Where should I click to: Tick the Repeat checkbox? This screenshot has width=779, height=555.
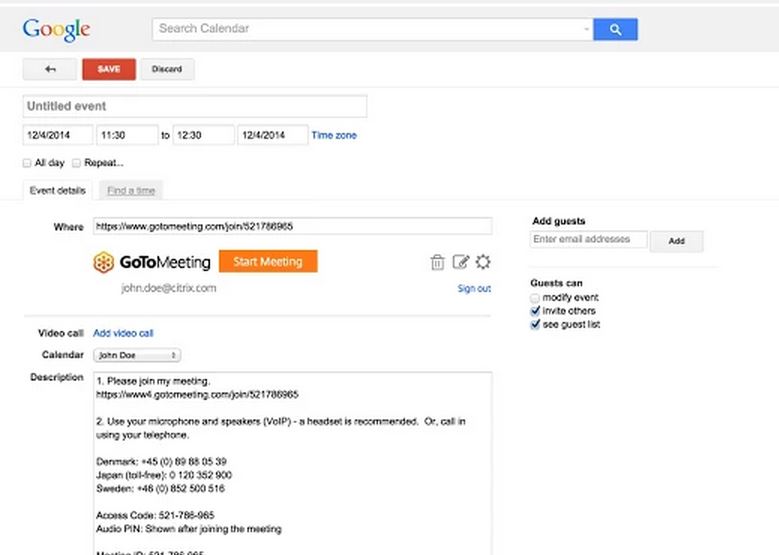[x=76, y=163]
